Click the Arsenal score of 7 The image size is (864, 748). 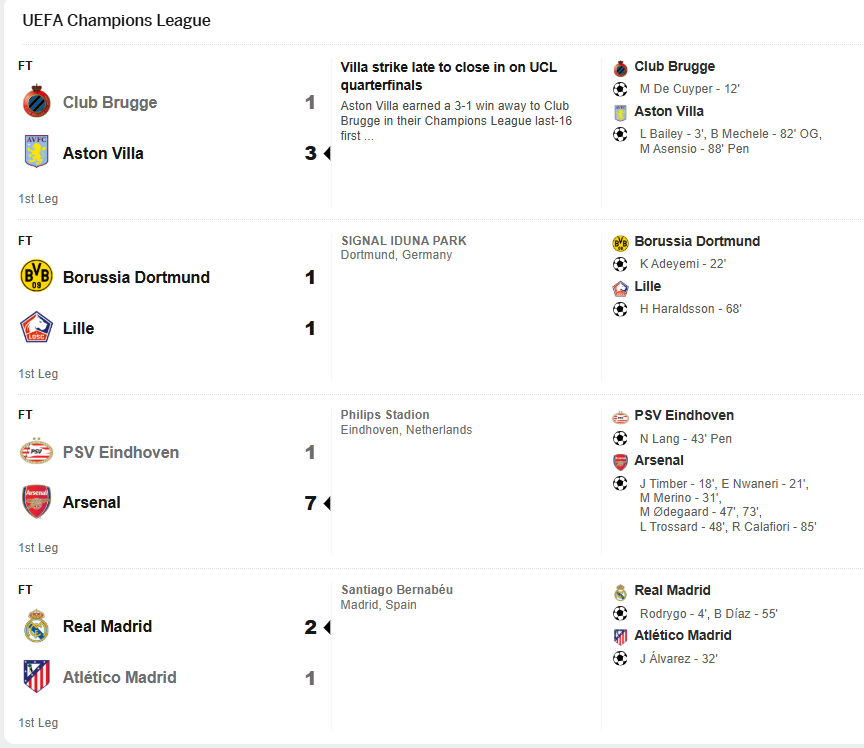[x=311, y=503]
